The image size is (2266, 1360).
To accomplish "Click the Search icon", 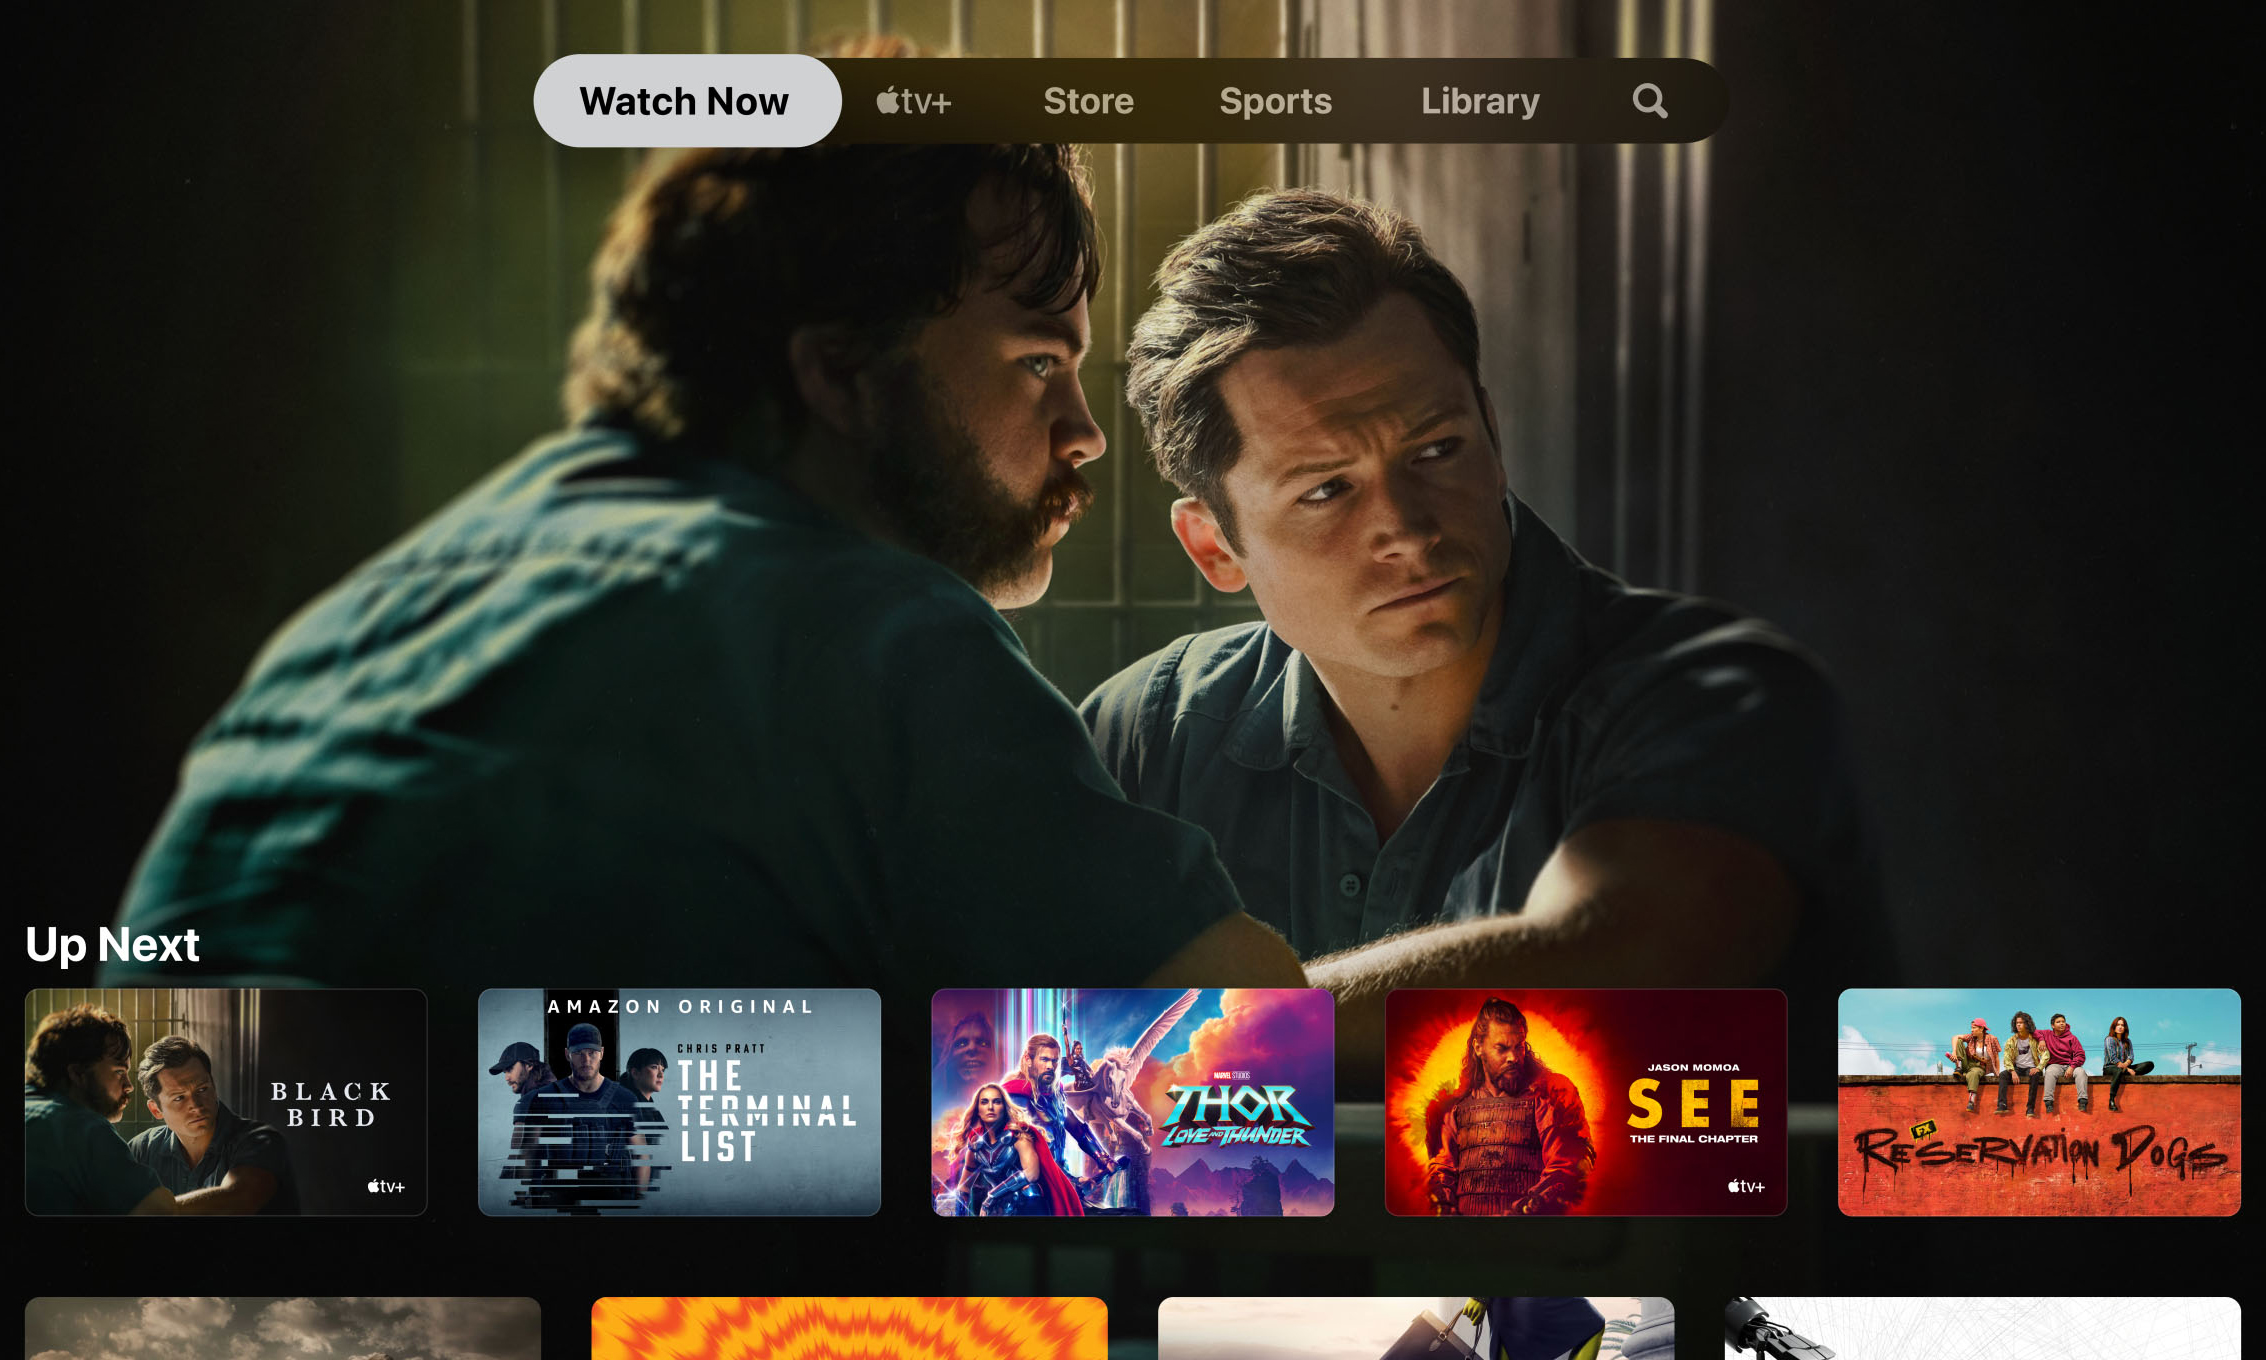I will coord(1649,100).
